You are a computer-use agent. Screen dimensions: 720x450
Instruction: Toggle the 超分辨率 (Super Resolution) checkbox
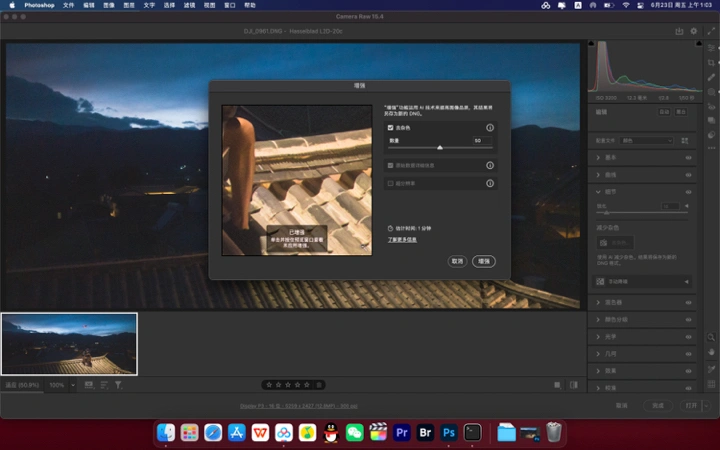tap(390, 183)
